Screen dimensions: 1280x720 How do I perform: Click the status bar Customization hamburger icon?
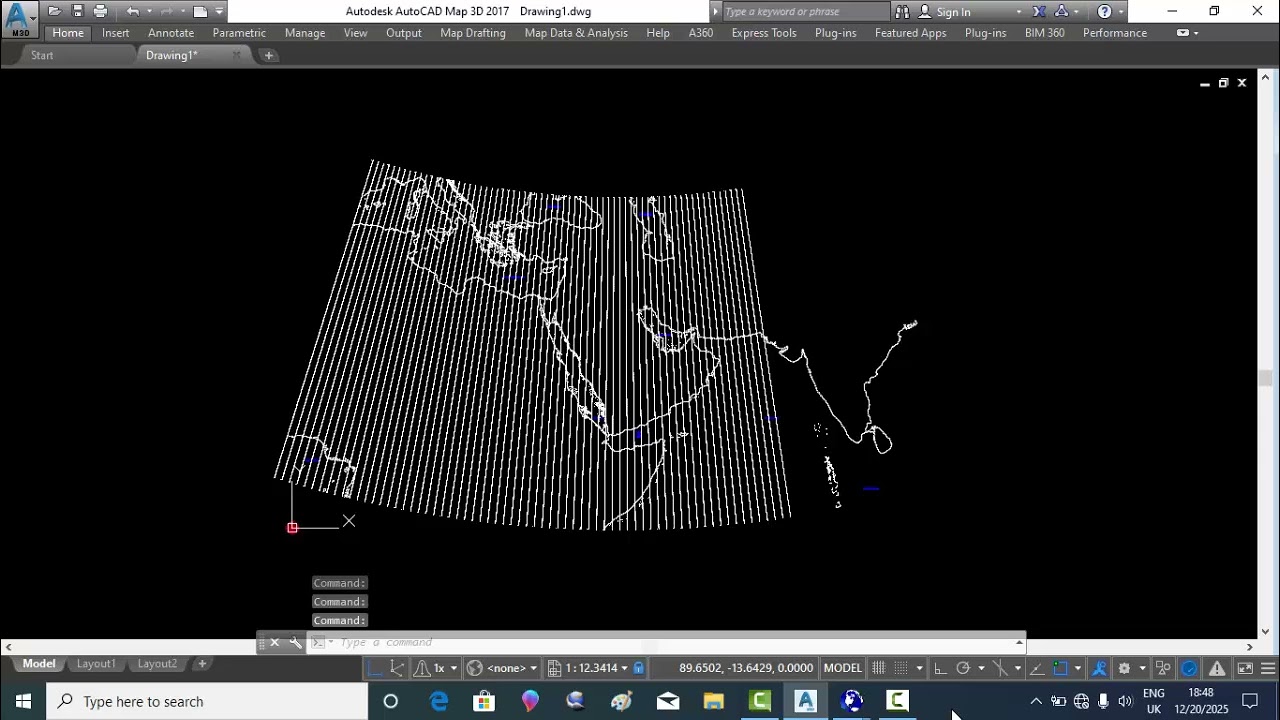[1268, 668]
